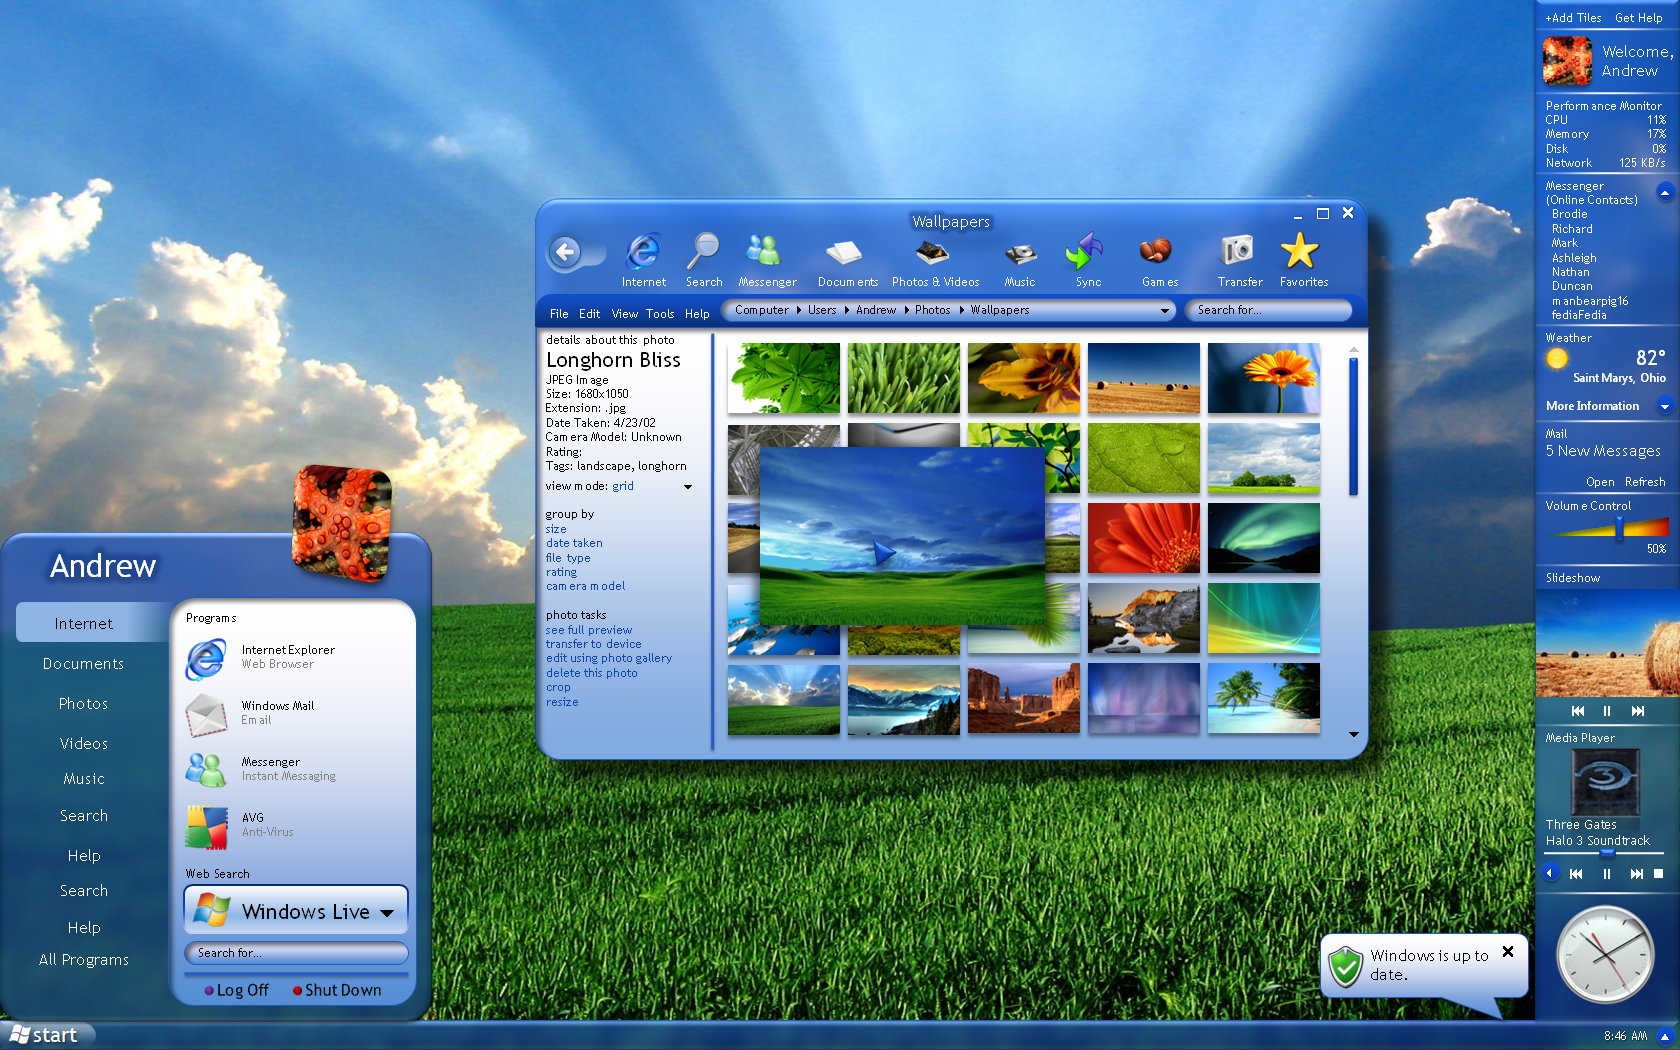Skip to next slideshow image

1637,711
